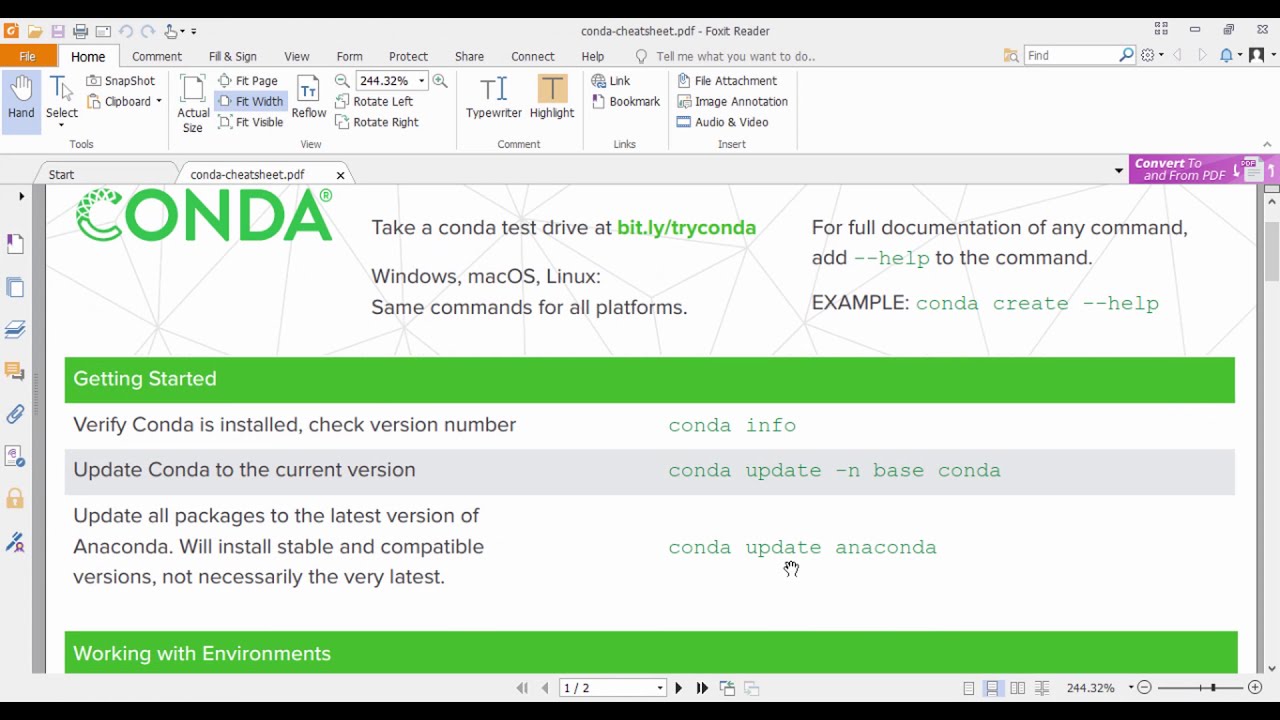Insert Audio & Video

(722, 122)
